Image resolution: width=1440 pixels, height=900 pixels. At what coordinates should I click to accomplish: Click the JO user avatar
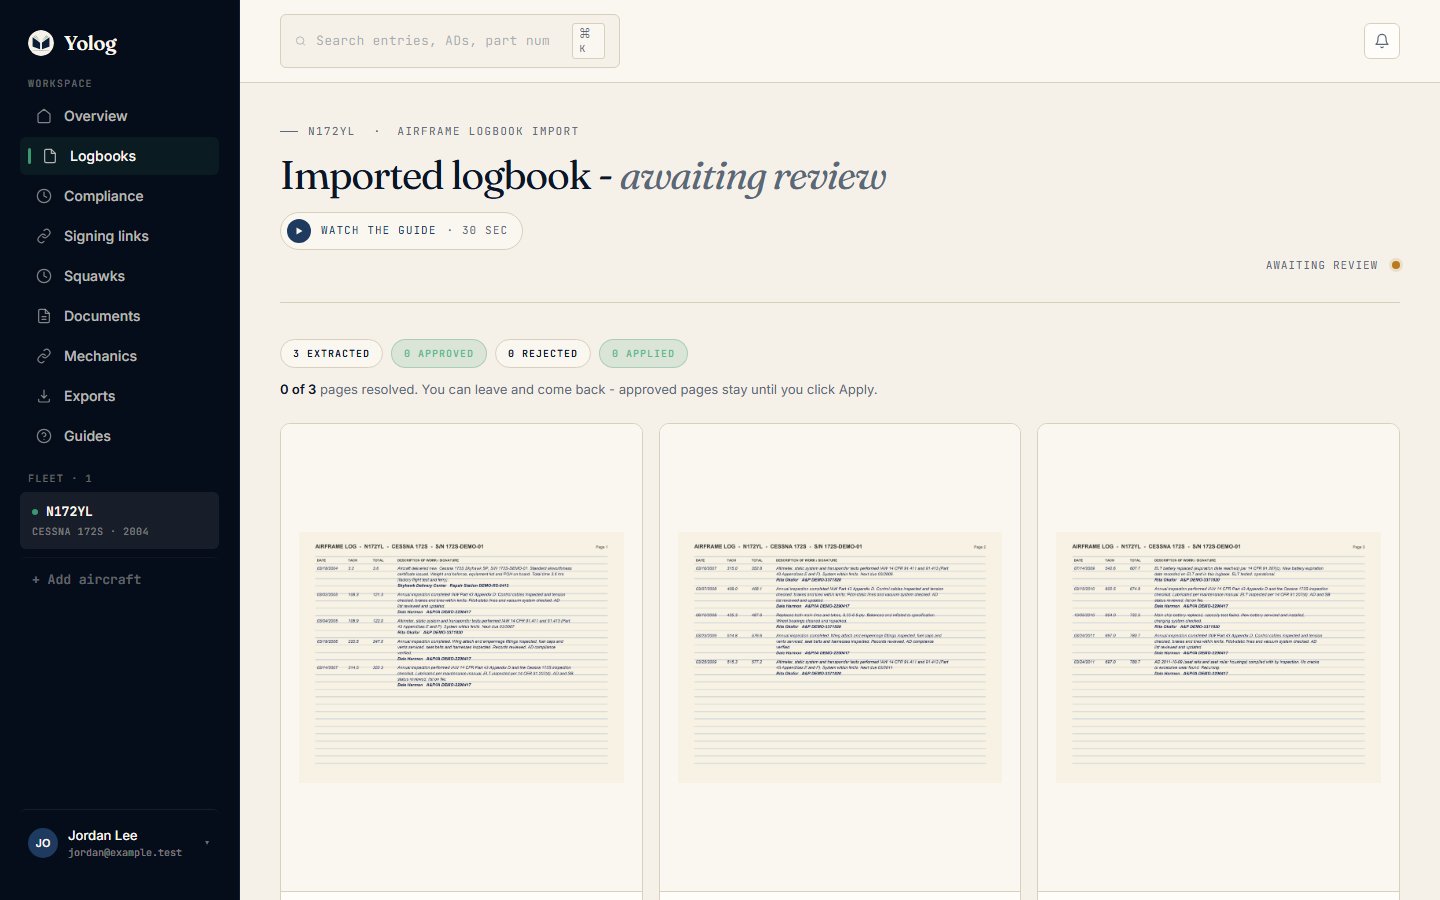[x=43, y=843]
